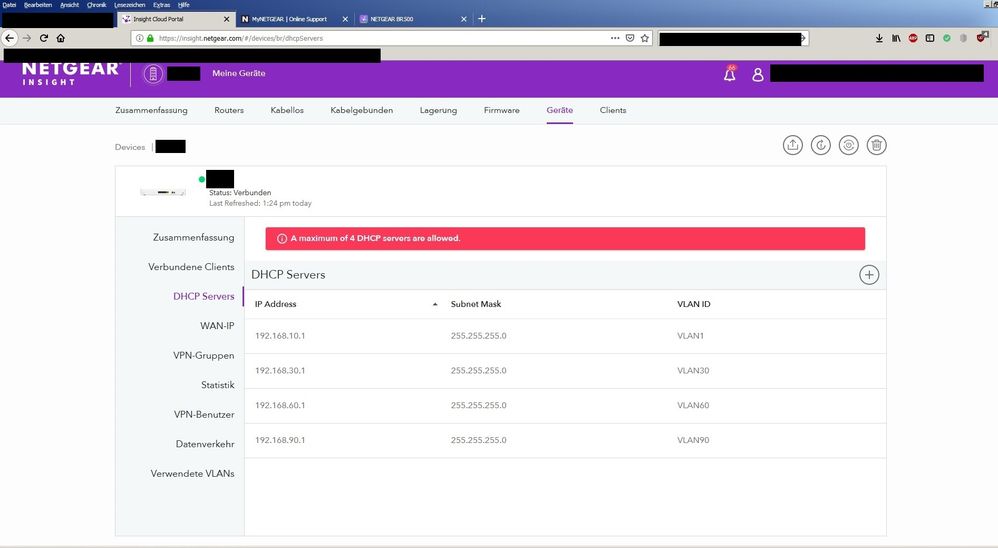Image resolution: width=998 pixels, height=548 pixels.
Task: Bookmark this page with the star icon
Action: pos(645,38)
